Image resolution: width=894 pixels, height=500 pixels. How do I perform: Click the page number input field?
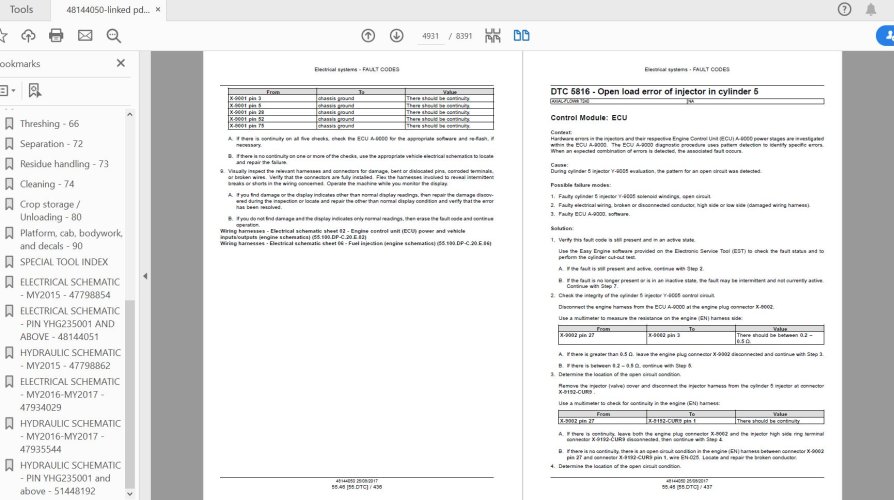point(430,36)
